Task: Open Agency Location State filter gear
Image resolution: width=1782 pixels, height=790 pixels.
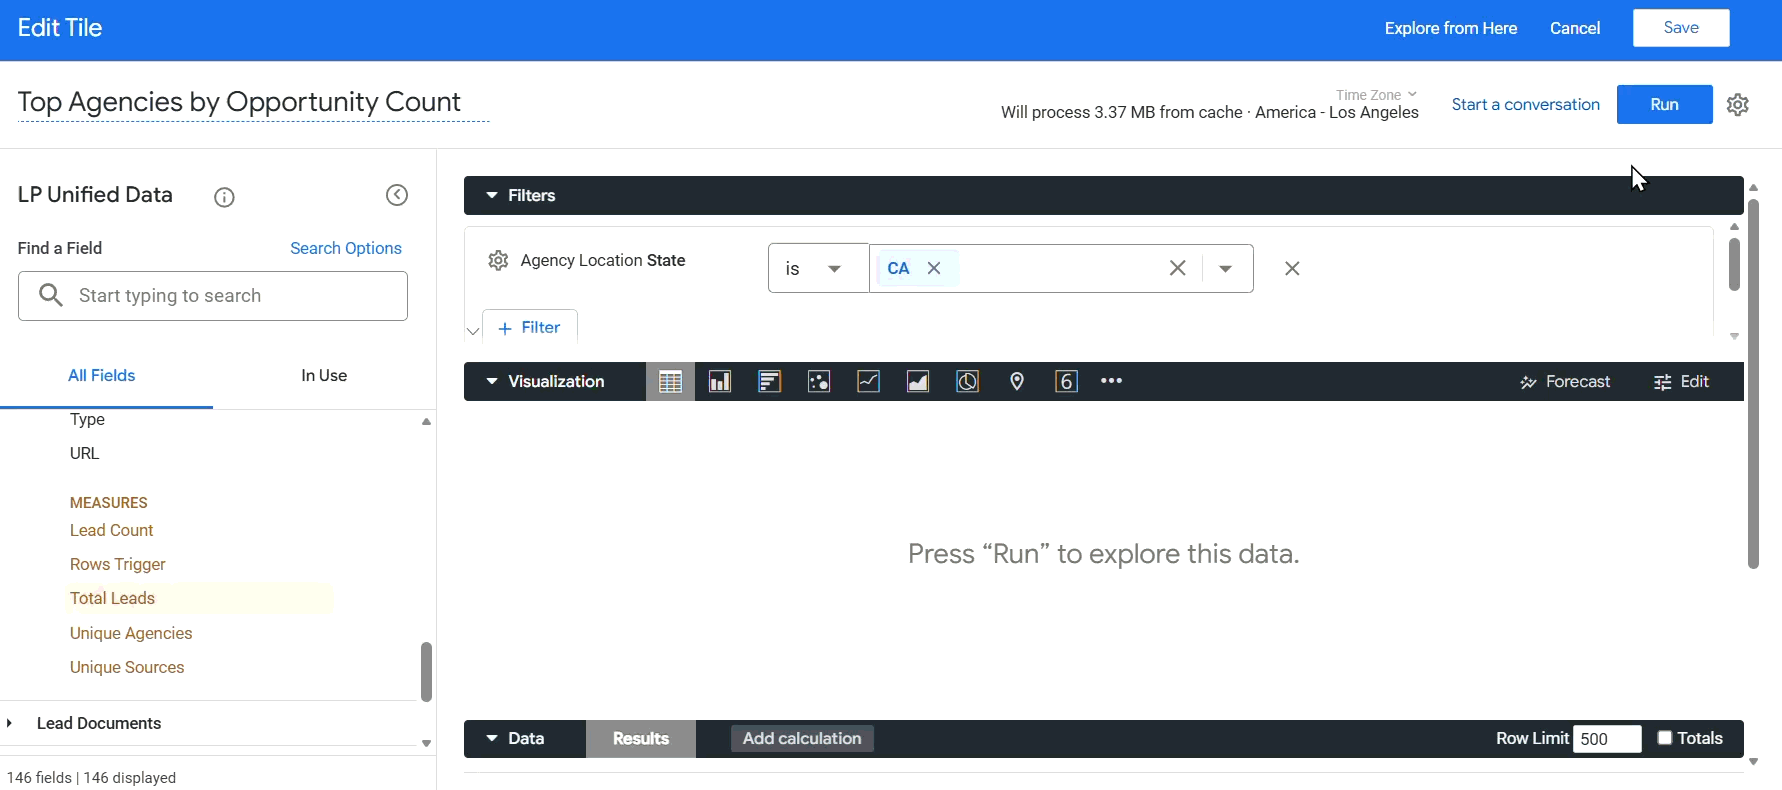Action: coord(498,261)
